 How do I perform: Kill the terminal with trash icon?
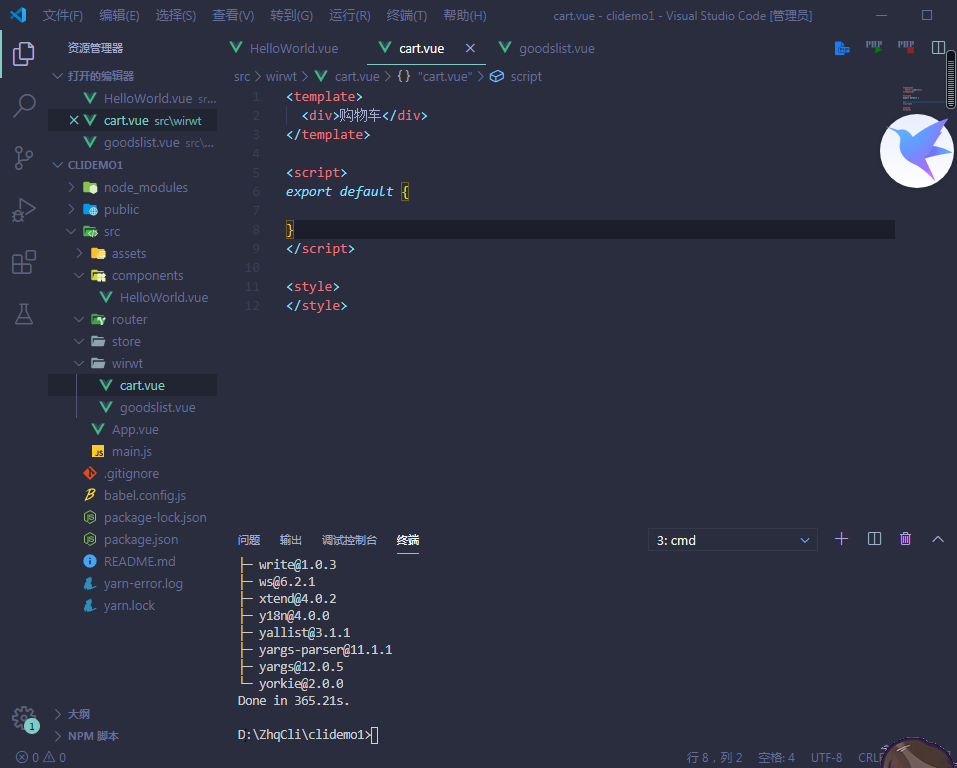[x=906, y=538]
